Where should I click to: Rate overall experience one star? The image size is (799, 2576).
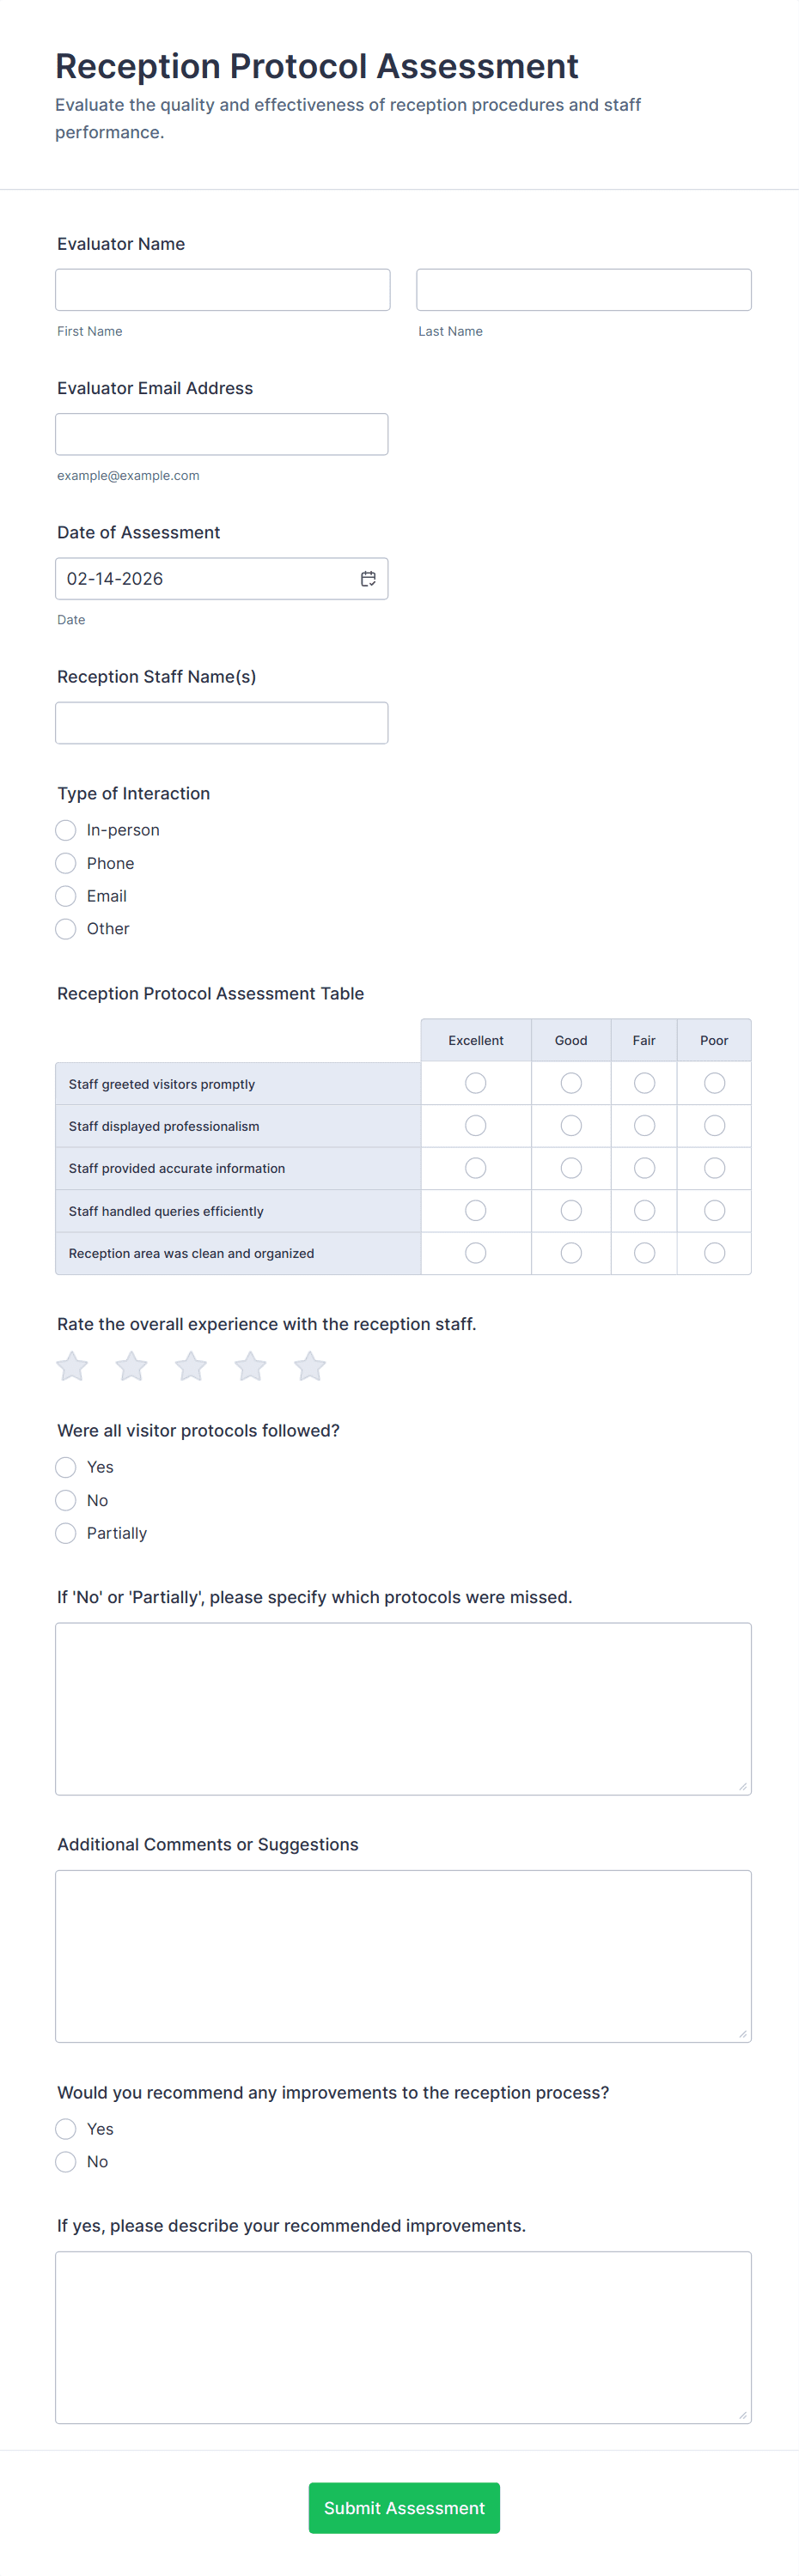pos(72,1366)
